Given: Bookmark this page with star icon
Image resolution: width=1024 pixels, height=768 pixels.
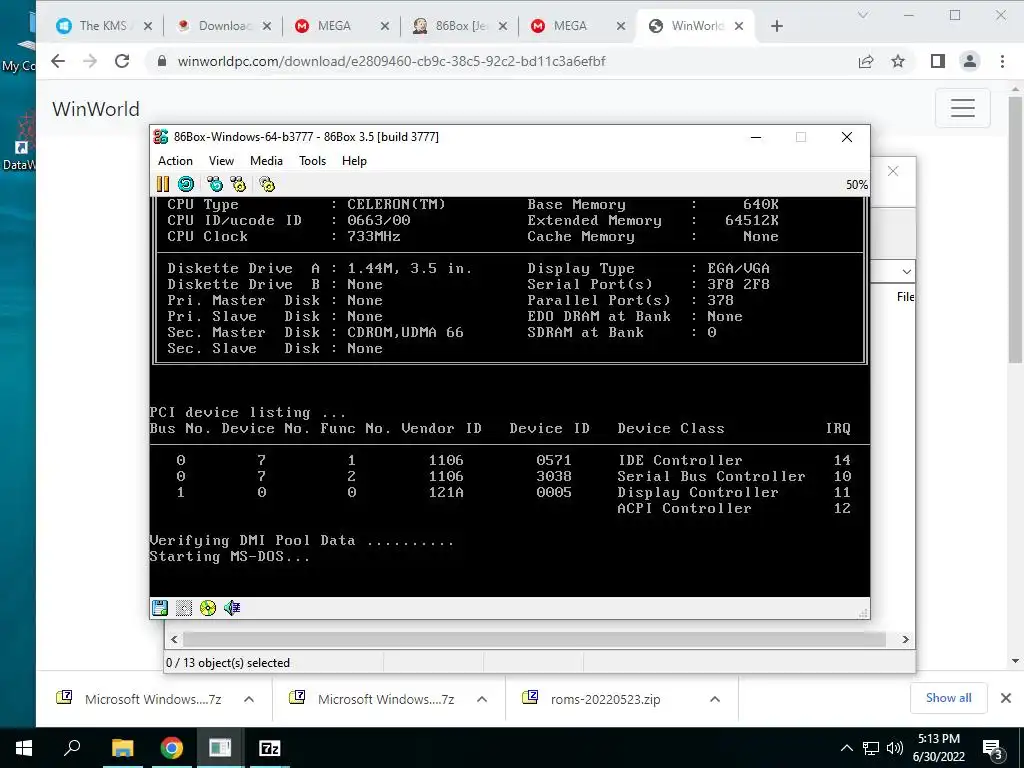Looking at the screenshot, I should [x=898, y=61].
